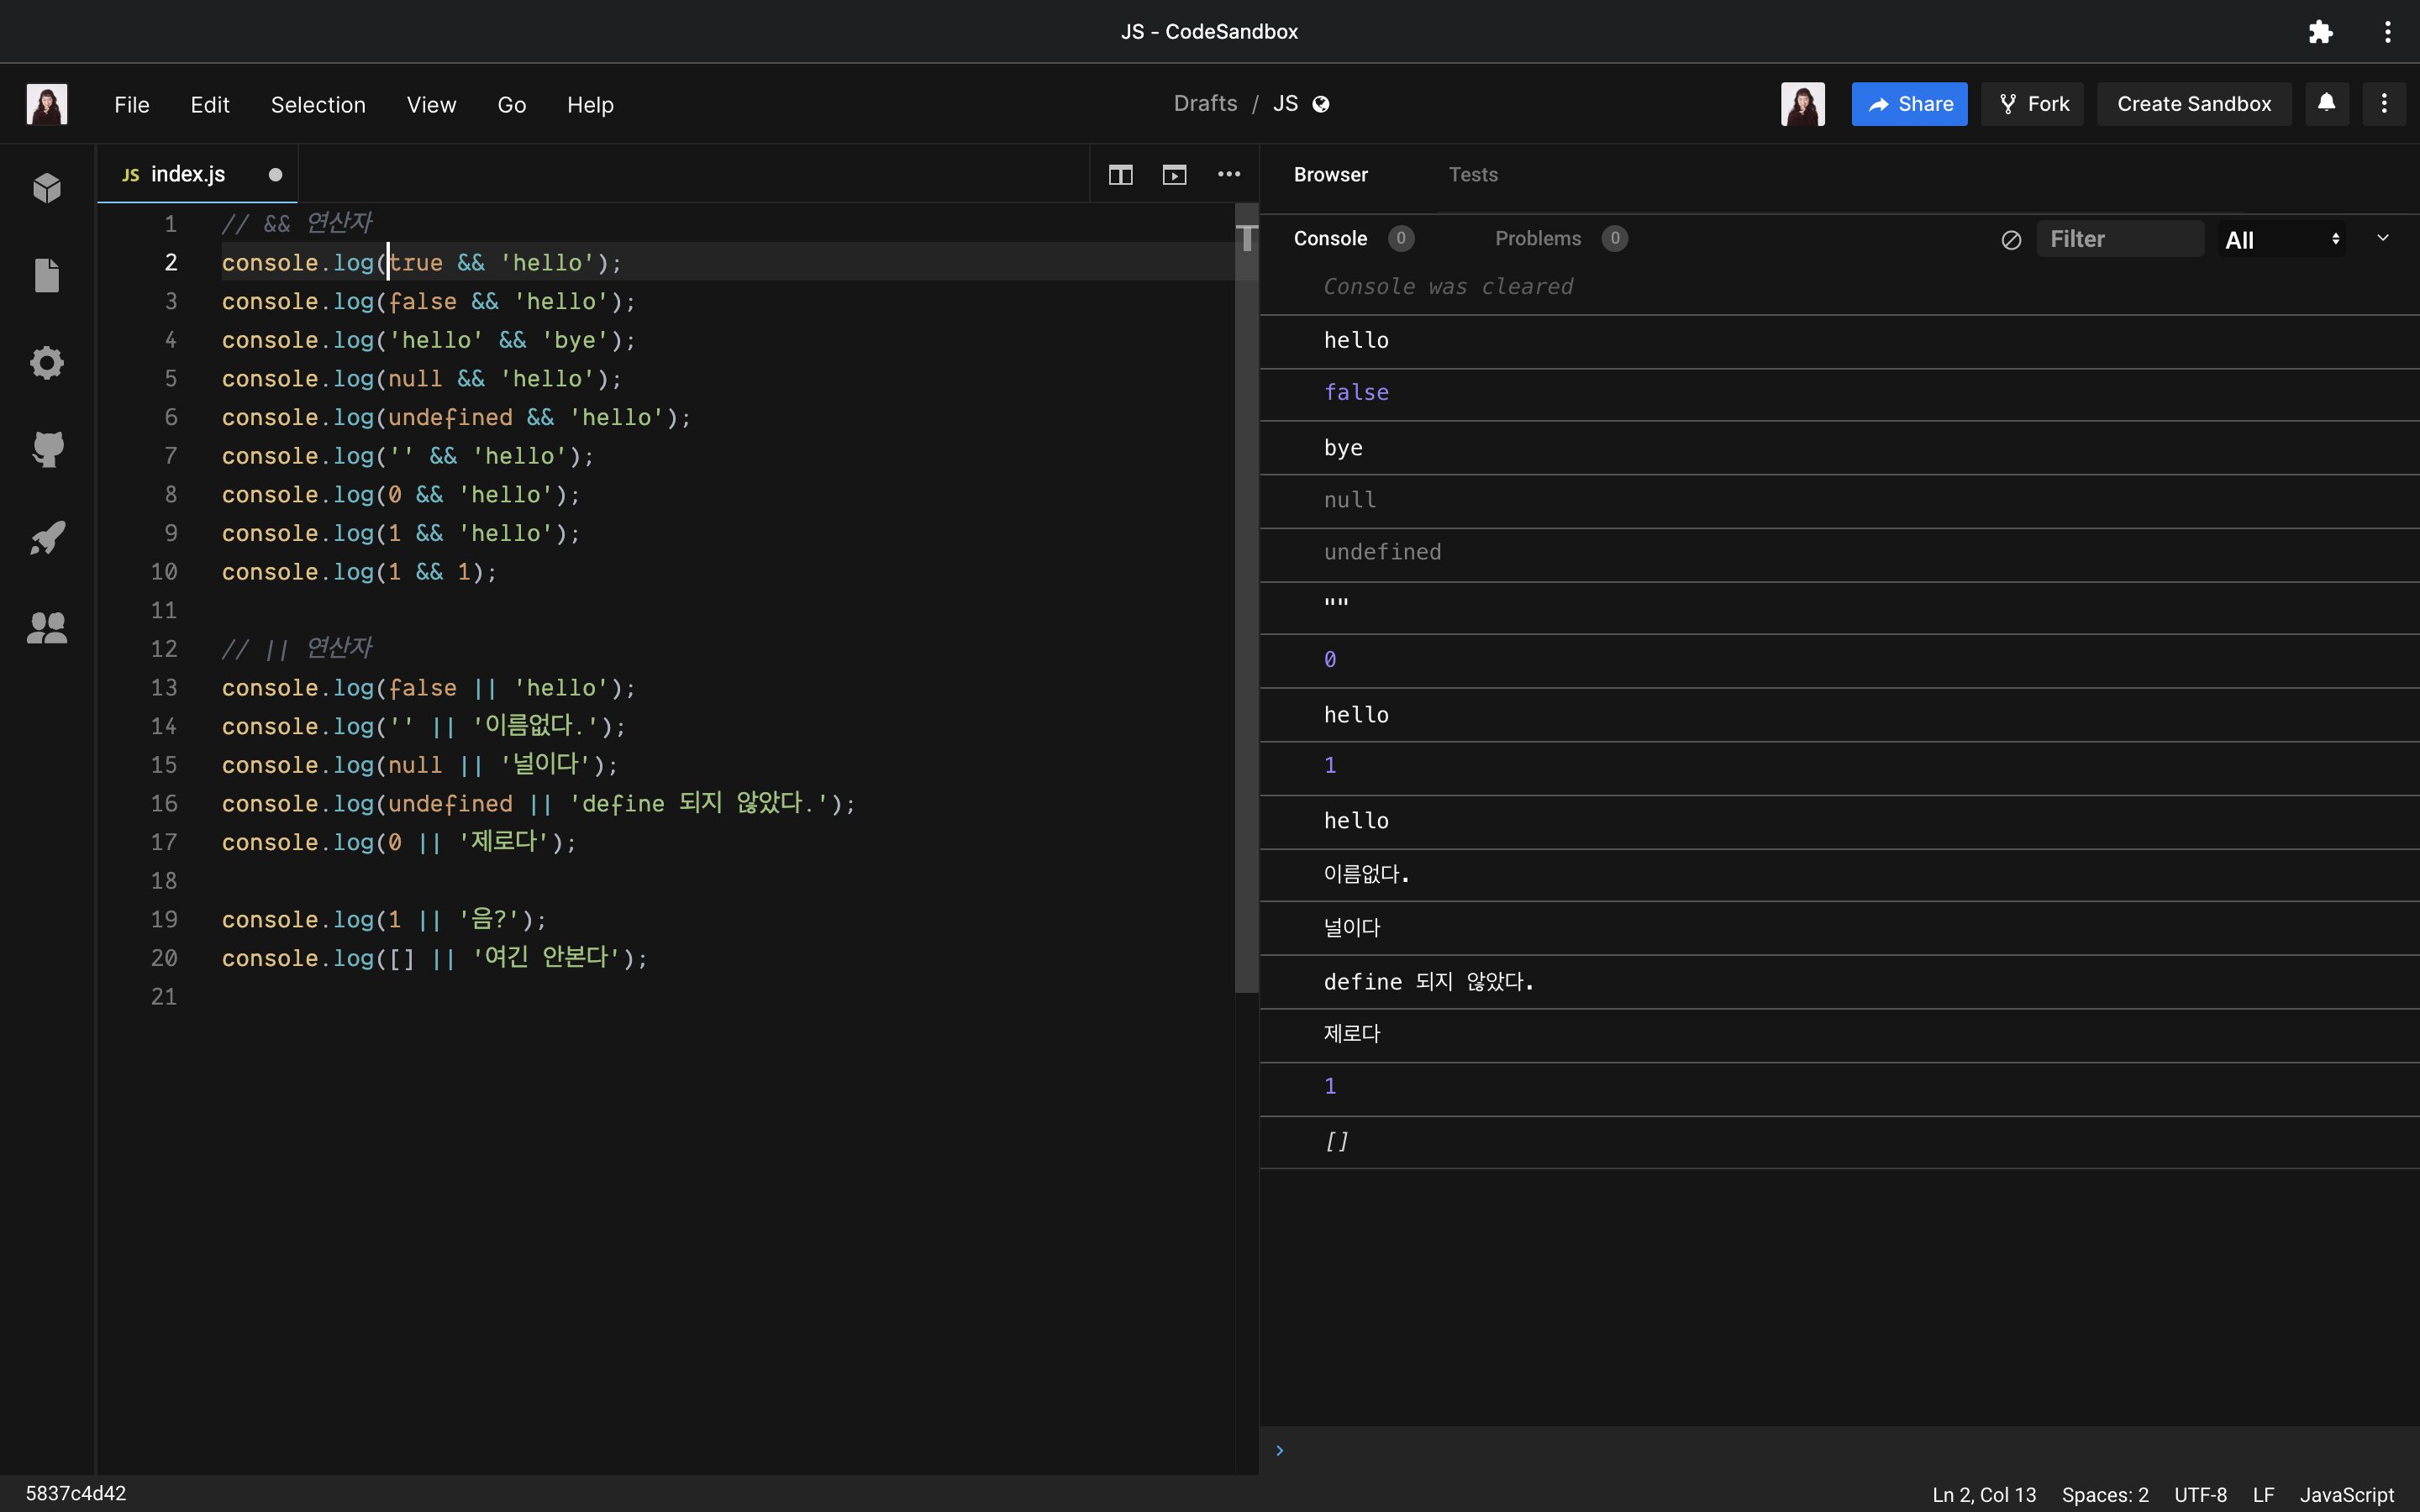The width and height of the screenshot is (2420, 1512).
Task: Open the All log level dropdown
Action: [x=2282, y=240]
